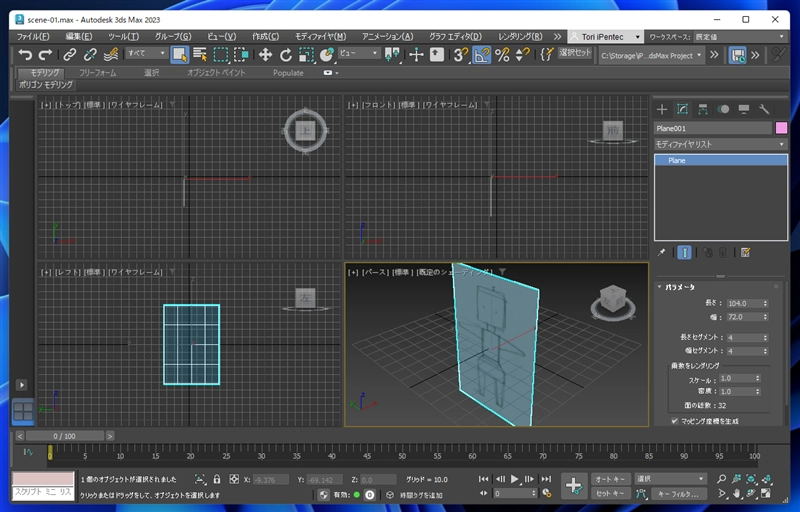
Task: Toggle the Selection Lock padlock icon
Action: 217,479
